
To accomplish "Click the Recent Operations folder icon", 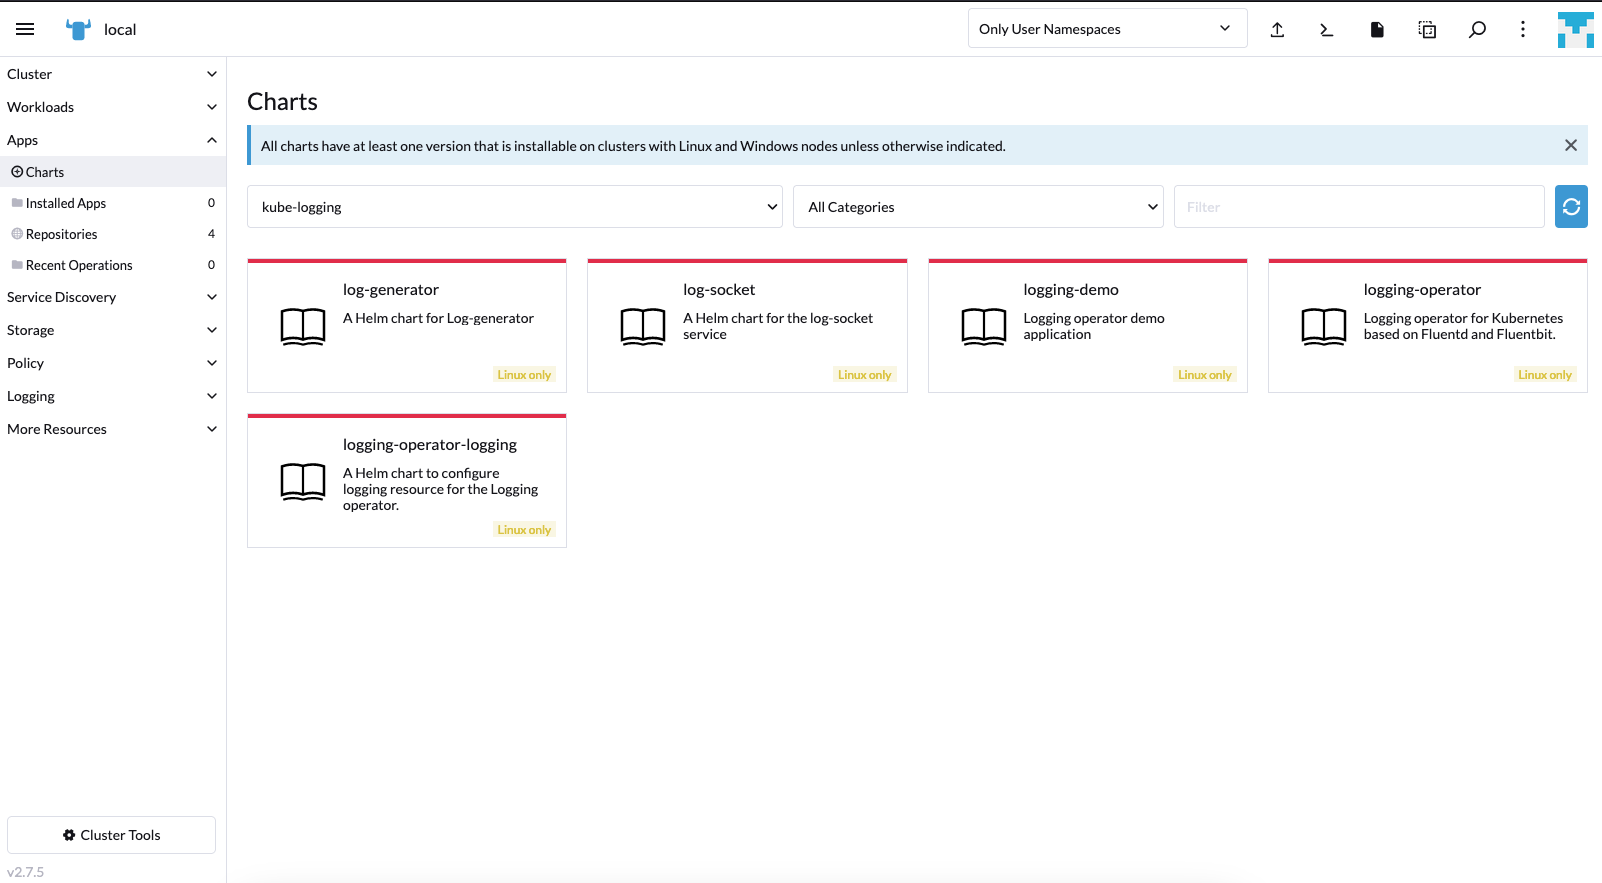I will click(x=17, y=265).
